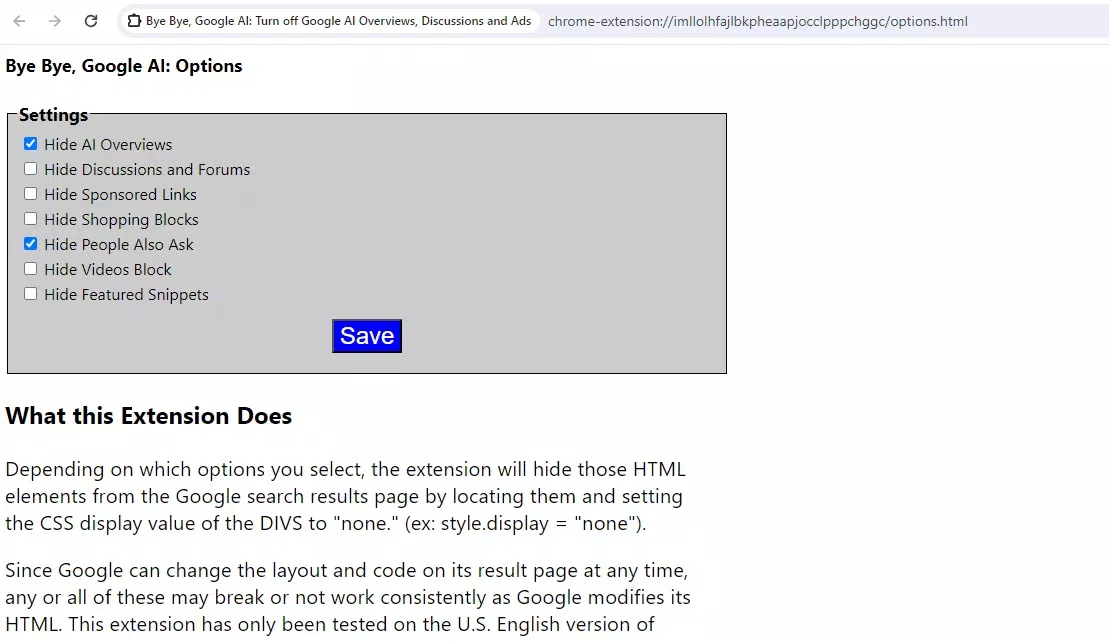Check the Hide Shopping Blocks option

pos(30,218)
